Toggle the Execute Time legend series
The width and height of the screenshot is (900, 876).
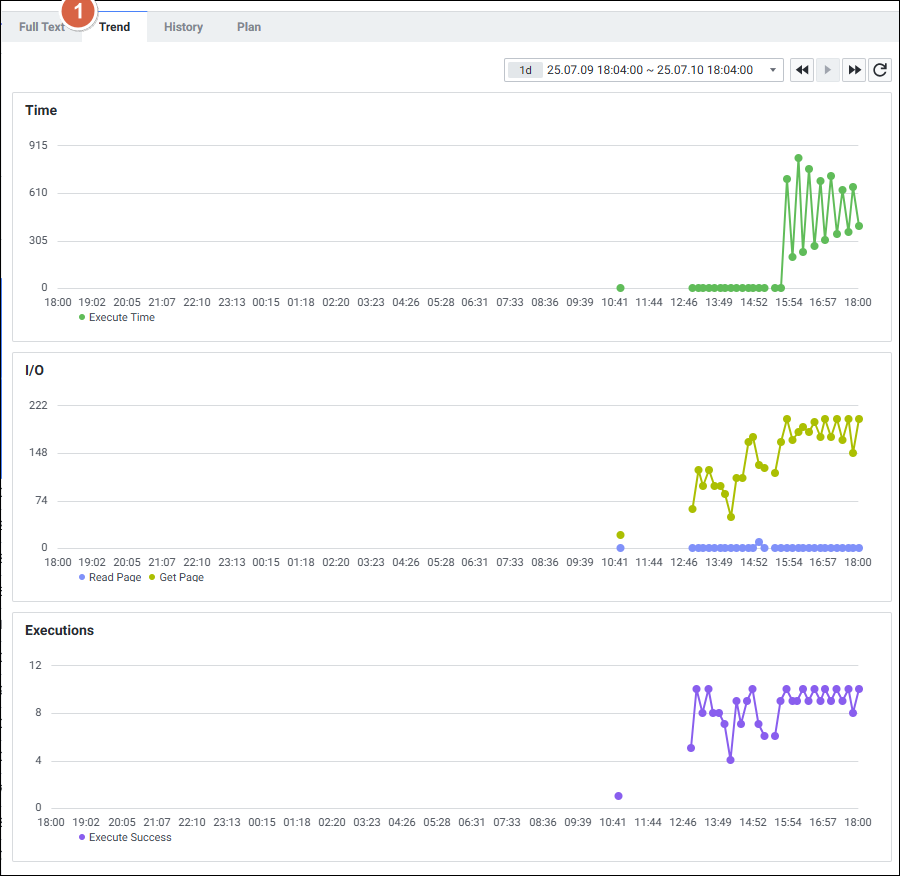[116, 317]
